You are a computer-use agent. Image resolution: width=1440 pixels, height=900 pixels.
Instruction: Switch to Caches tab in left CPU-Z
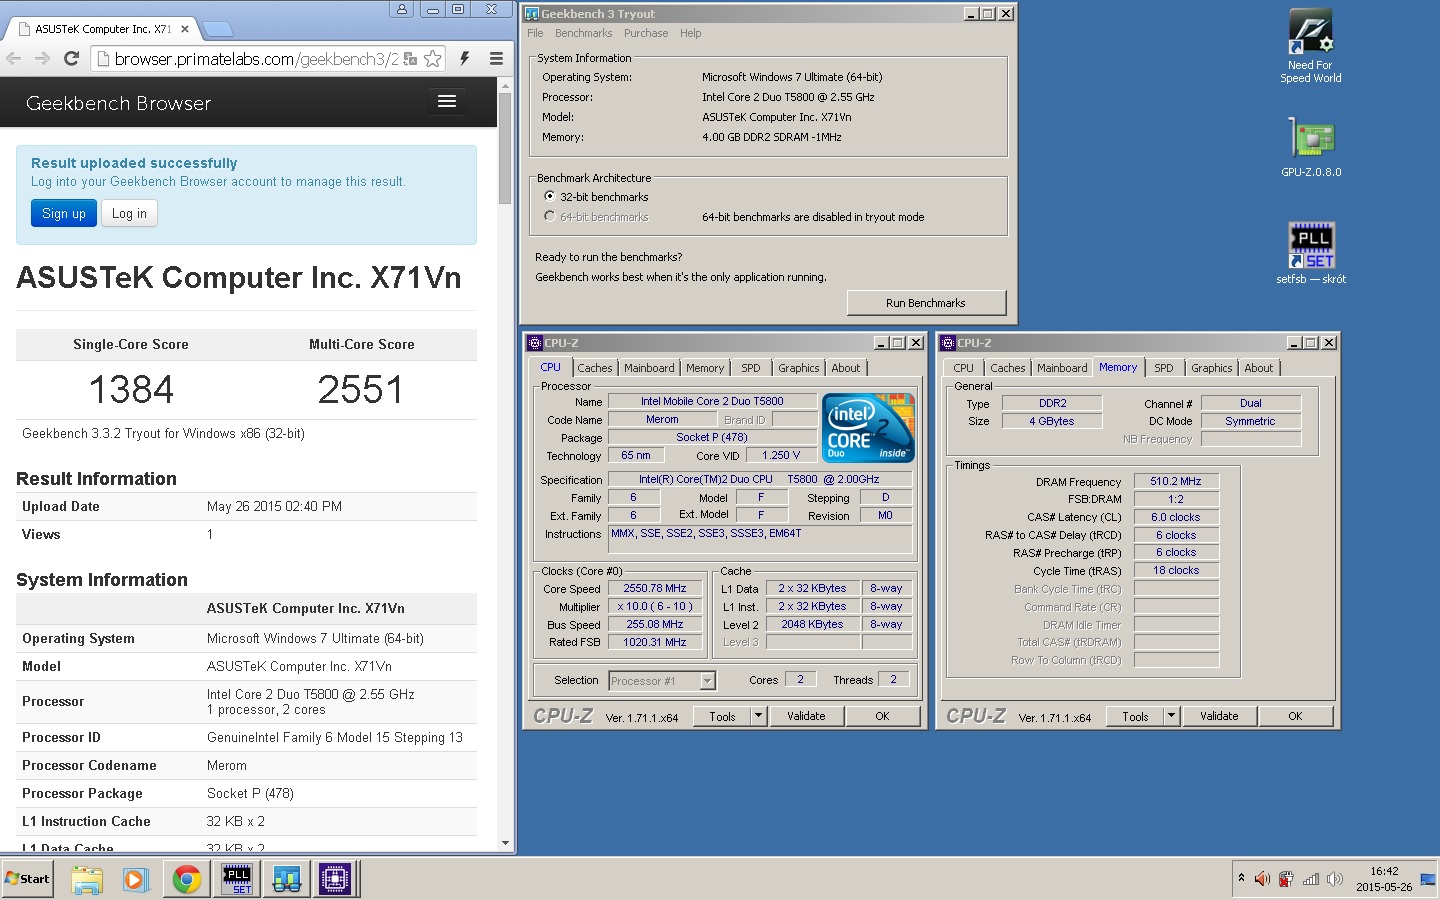click(594, 368)
